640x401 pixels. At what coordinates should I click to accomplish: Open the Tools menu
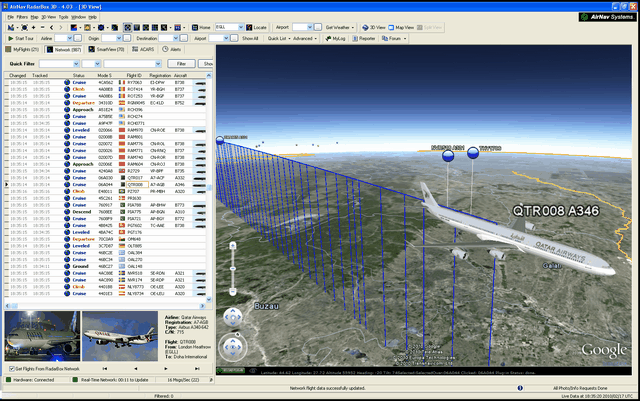pyautogui.click(x=63, y=17)
